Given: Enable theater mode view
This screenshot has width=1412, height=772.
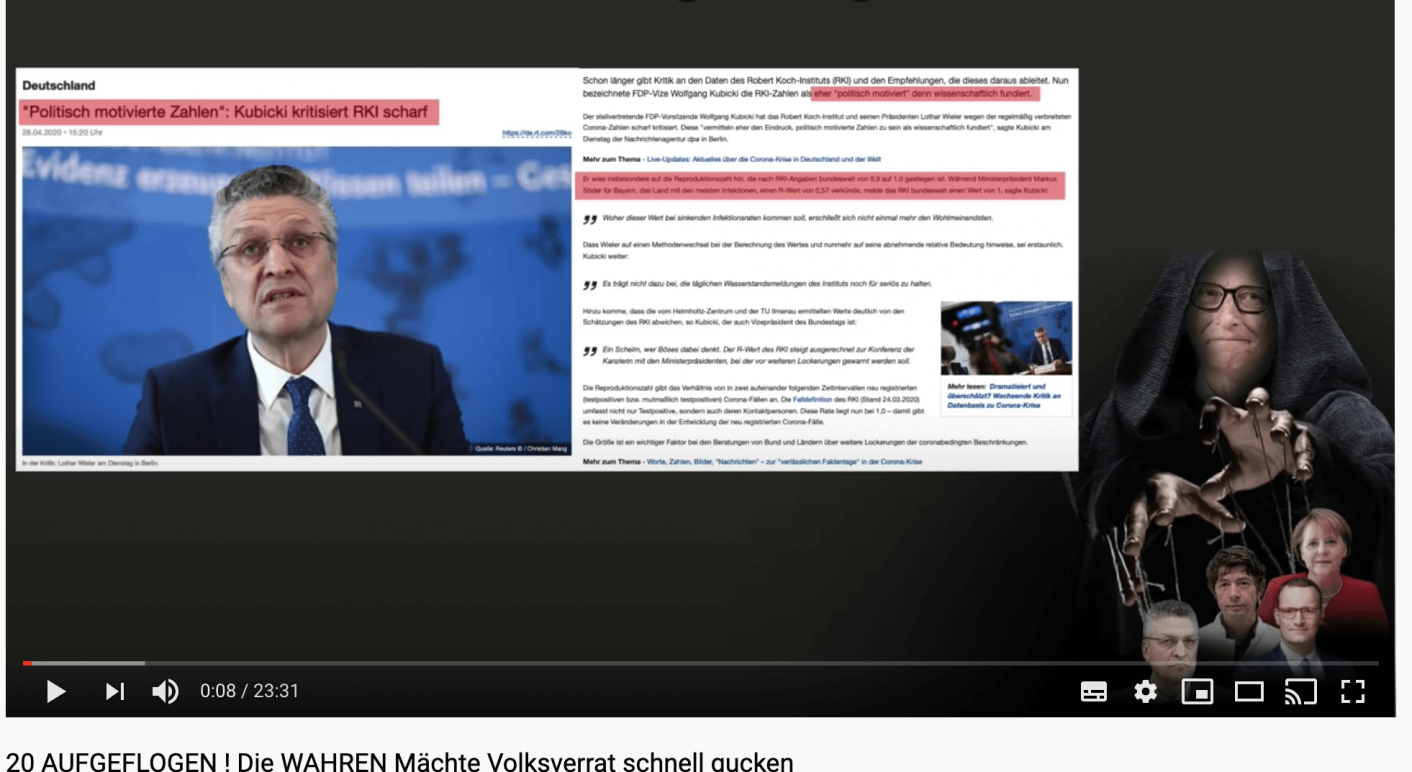Looking at the screenshot, I should click(x=1249, y=691).
